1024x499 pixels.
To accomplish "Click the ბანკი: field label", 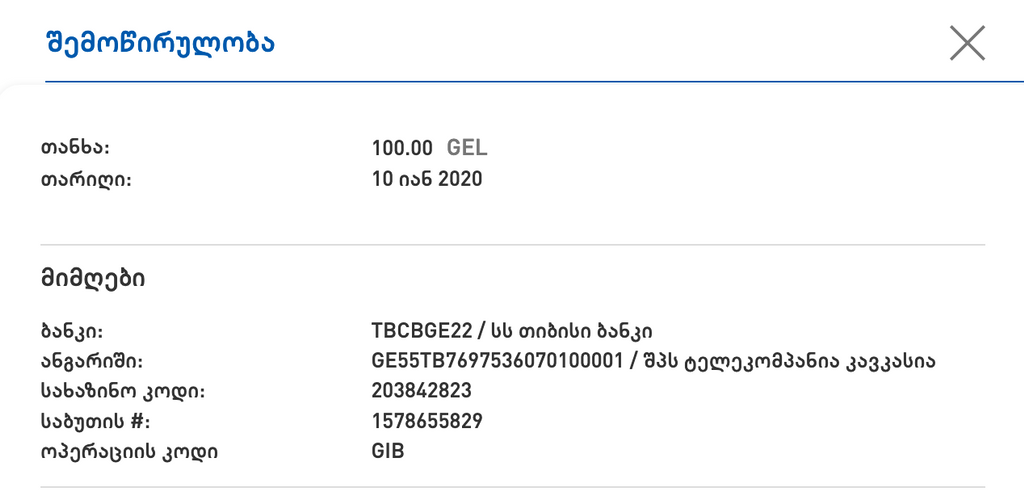I will point(72,331).
